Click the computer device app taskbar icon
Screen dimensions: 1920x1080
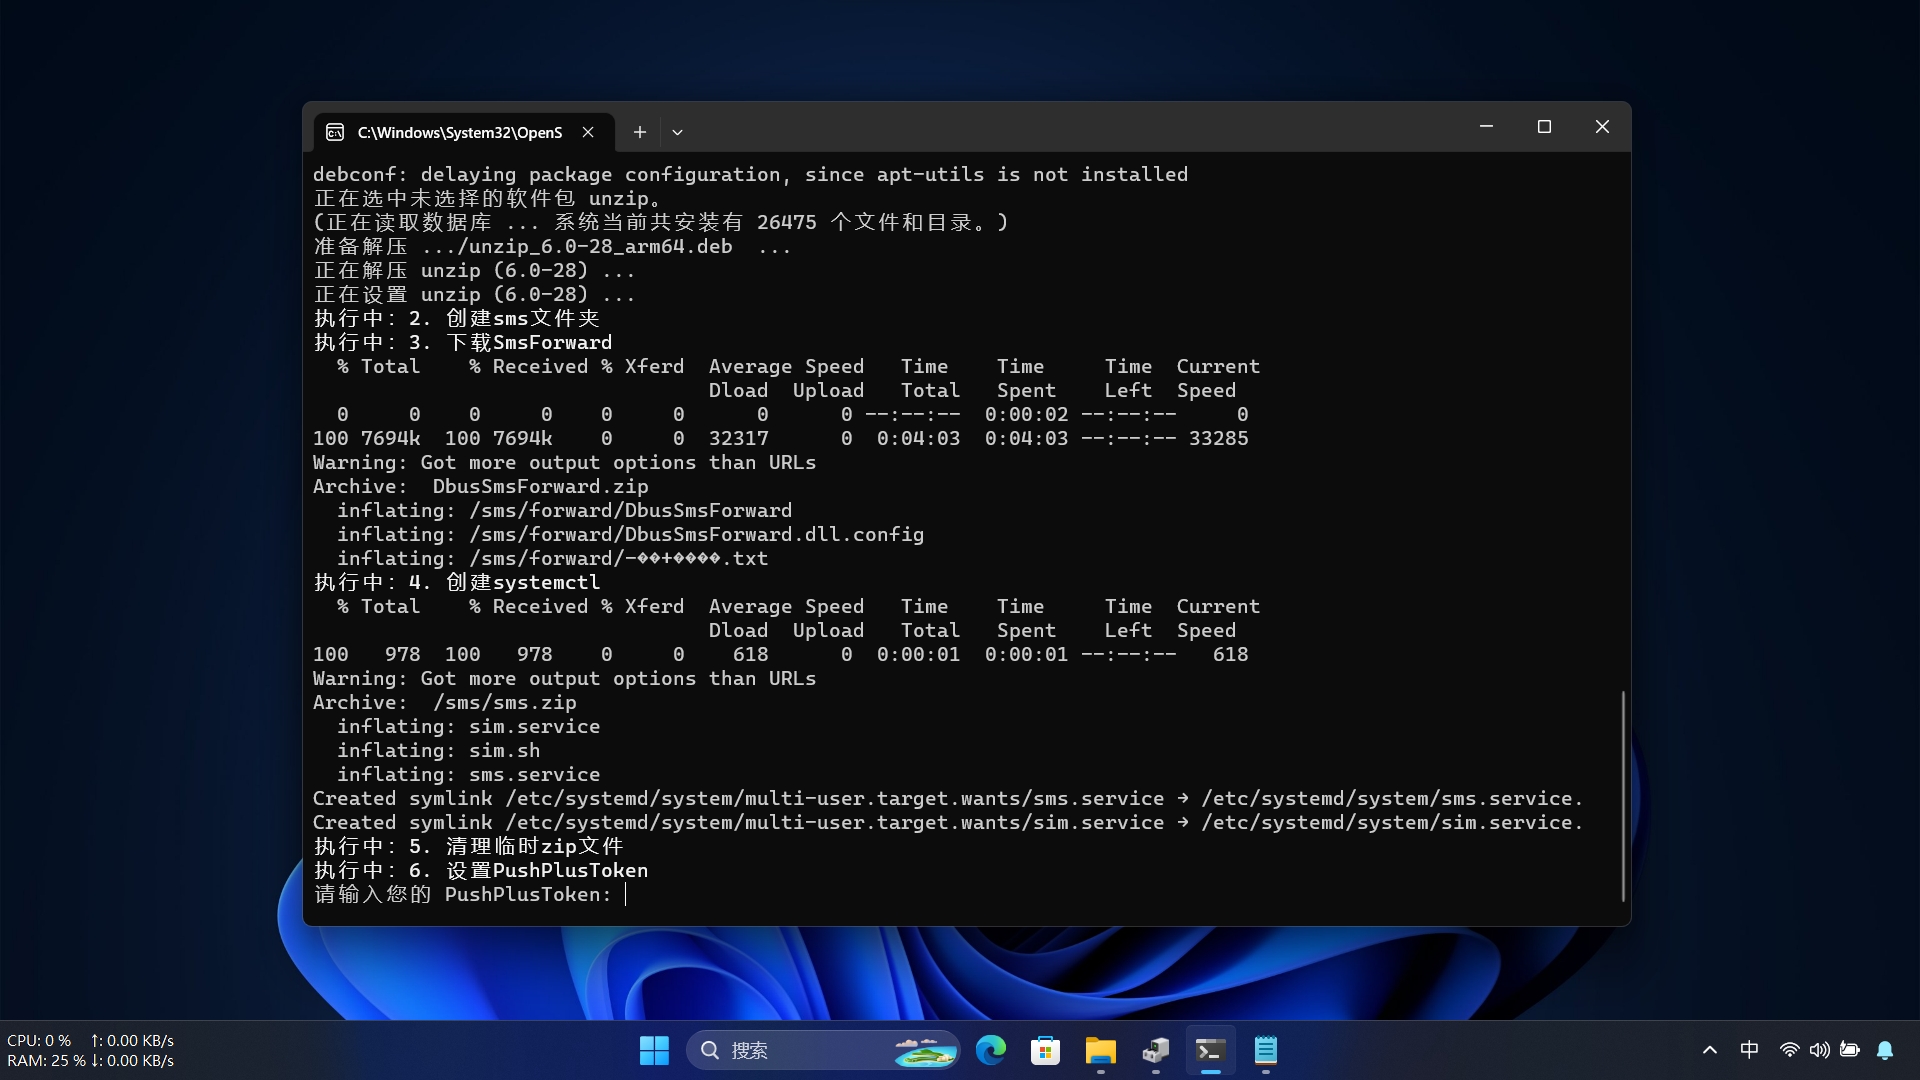pyautogui.click(x=1155, y=1050)
